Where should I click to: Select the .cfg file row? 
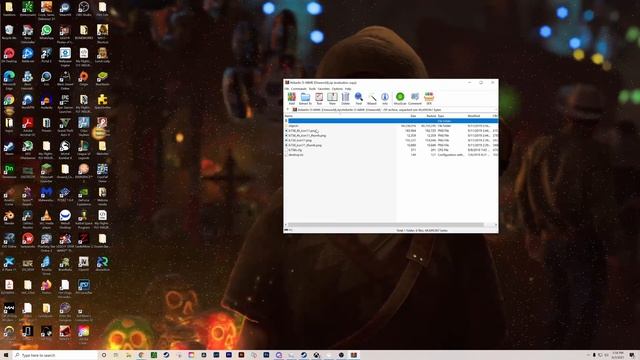point(391,150)
